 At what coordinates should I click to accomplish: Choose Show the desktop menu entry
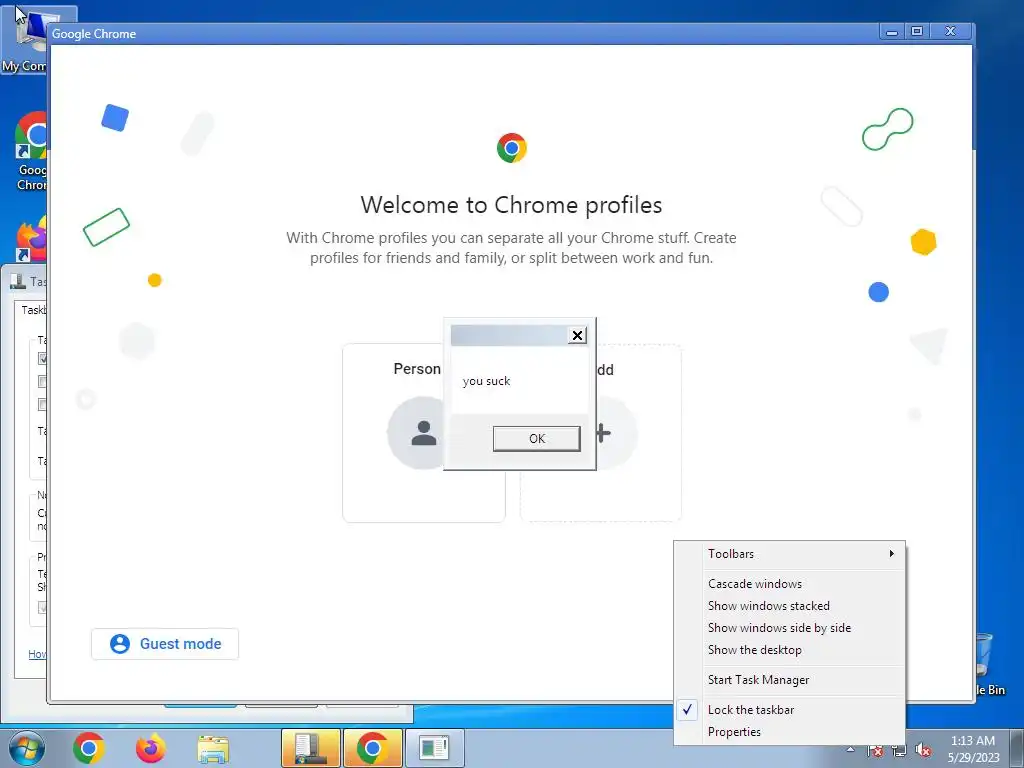point(790,650)
